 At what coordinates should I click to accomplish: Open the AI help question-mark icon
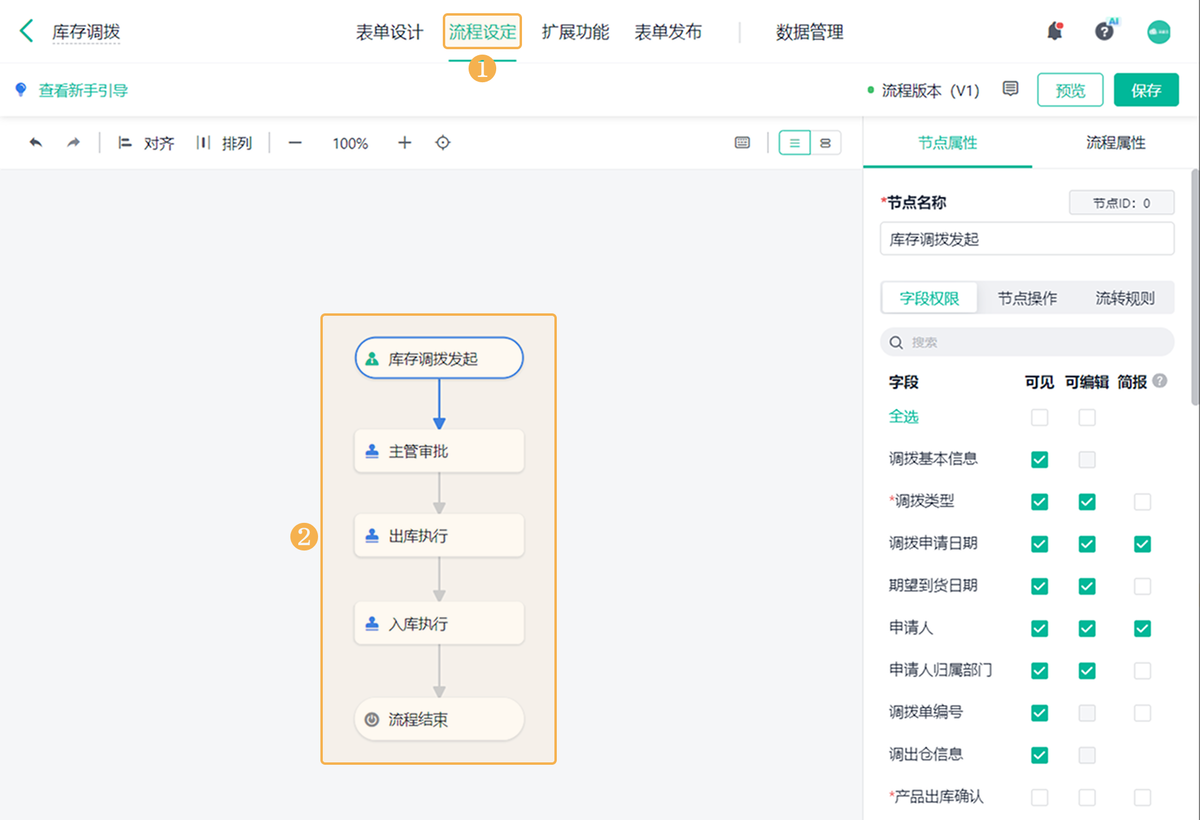1104,32
